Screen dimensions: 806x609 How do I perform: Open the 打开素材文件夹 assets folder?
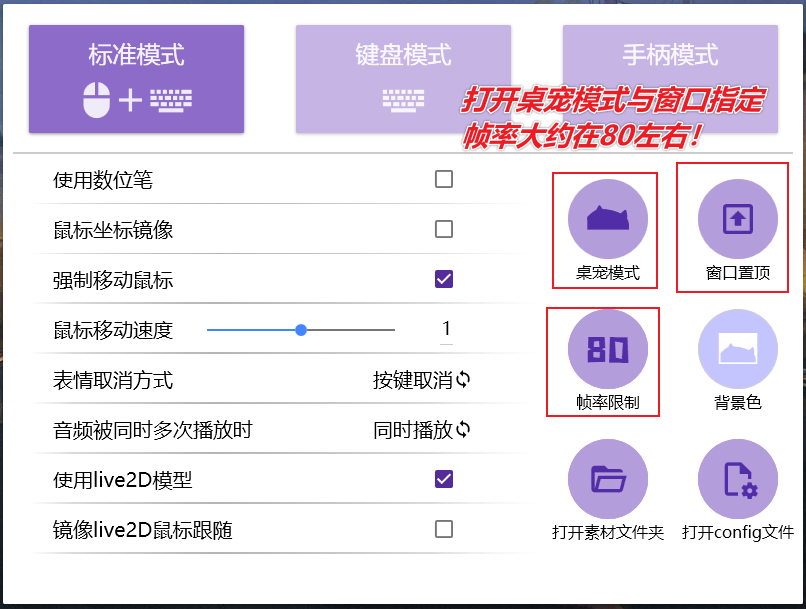tap(608, 479)
